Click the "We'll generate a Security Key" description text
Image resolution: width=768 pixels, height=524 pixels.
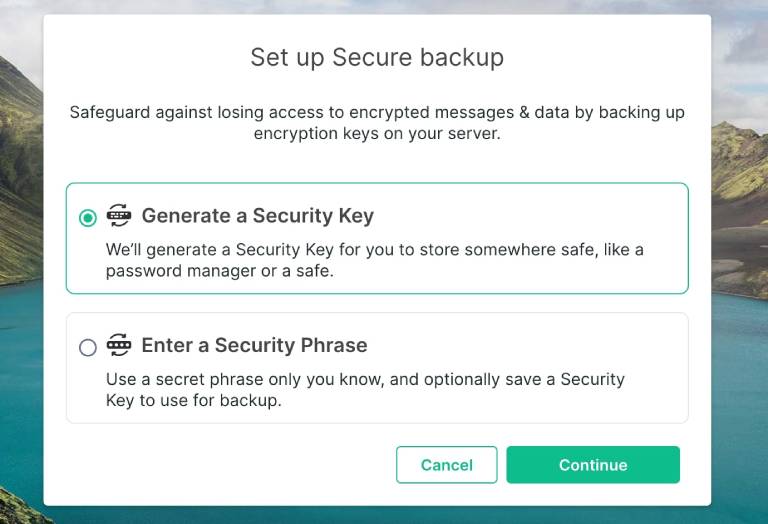pyautogui.click(x=375, y=260)
